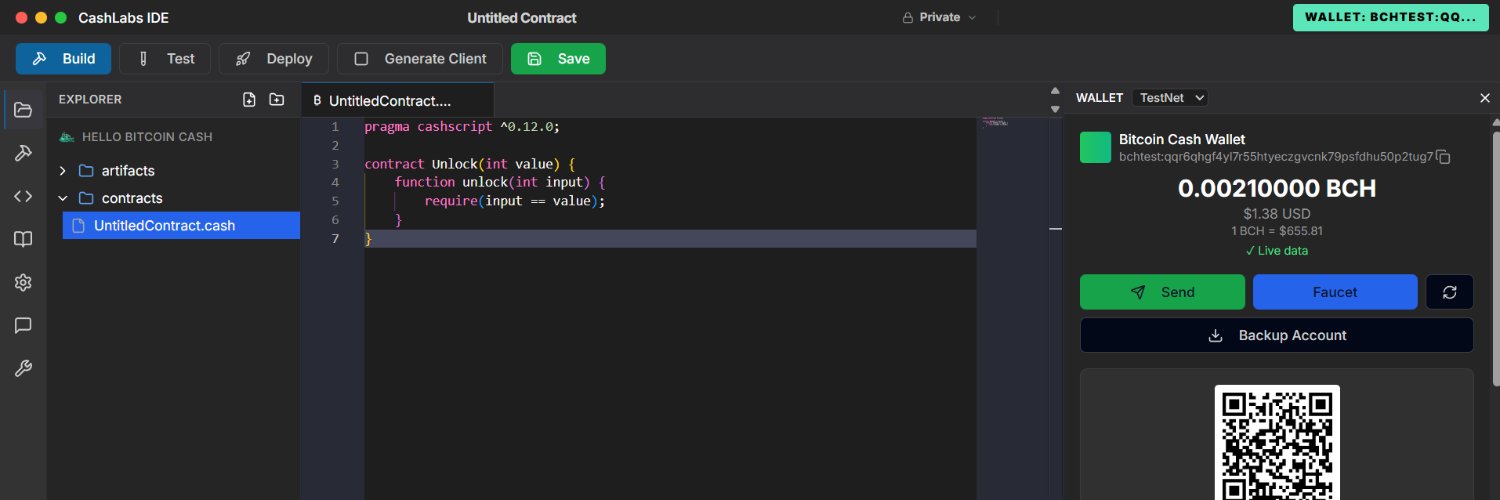Expand the artifacts folder chevron
This screenshot has height=500, width=1500.
point(63,171)
